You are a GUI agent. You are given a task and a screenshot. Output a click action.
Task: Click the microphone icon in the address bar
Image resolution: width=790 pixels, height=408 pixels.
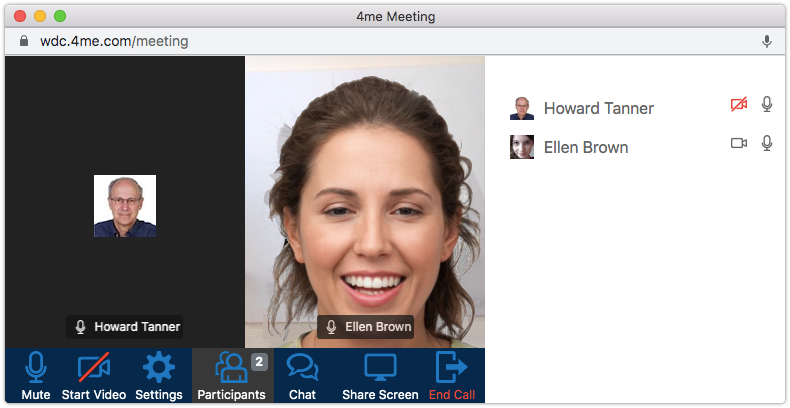click(767, 41)
